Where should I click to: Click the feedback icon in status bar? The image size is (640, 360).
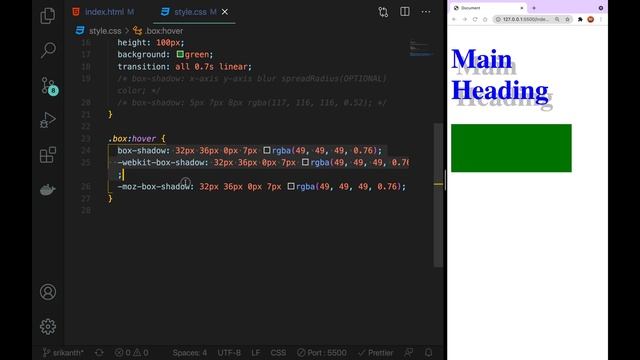tap(409, 352)
